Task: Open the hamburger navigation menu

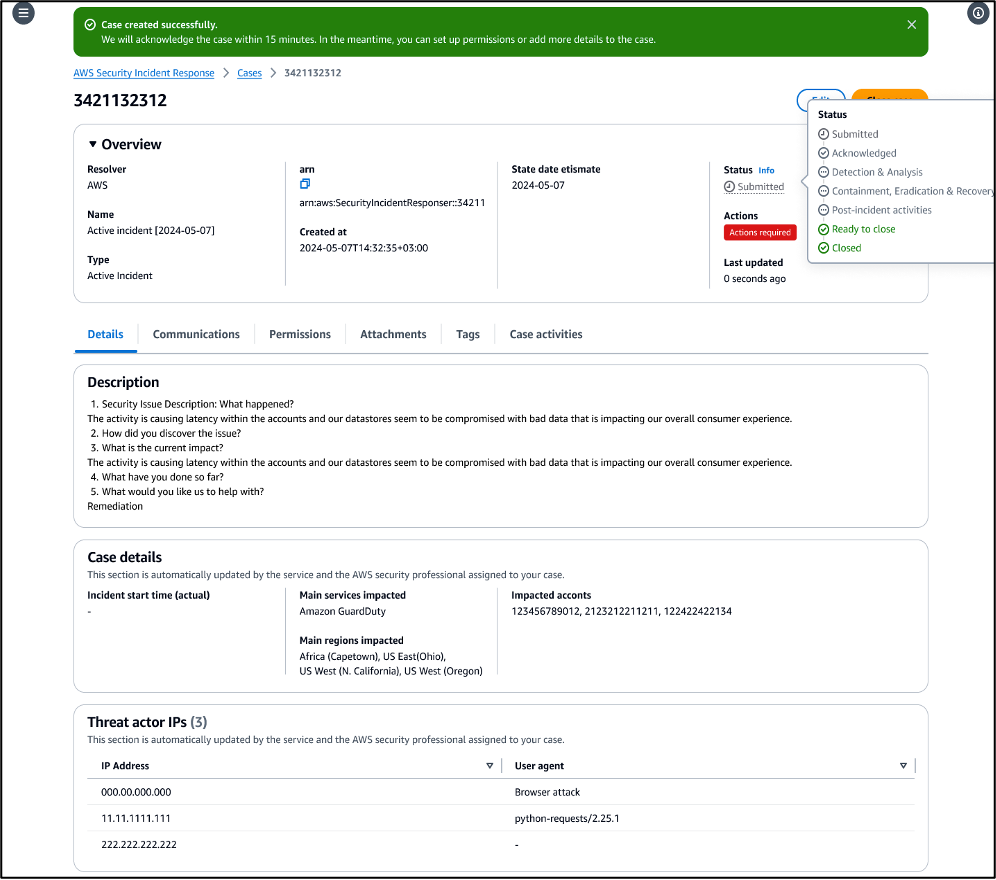Action: (24, 13)
